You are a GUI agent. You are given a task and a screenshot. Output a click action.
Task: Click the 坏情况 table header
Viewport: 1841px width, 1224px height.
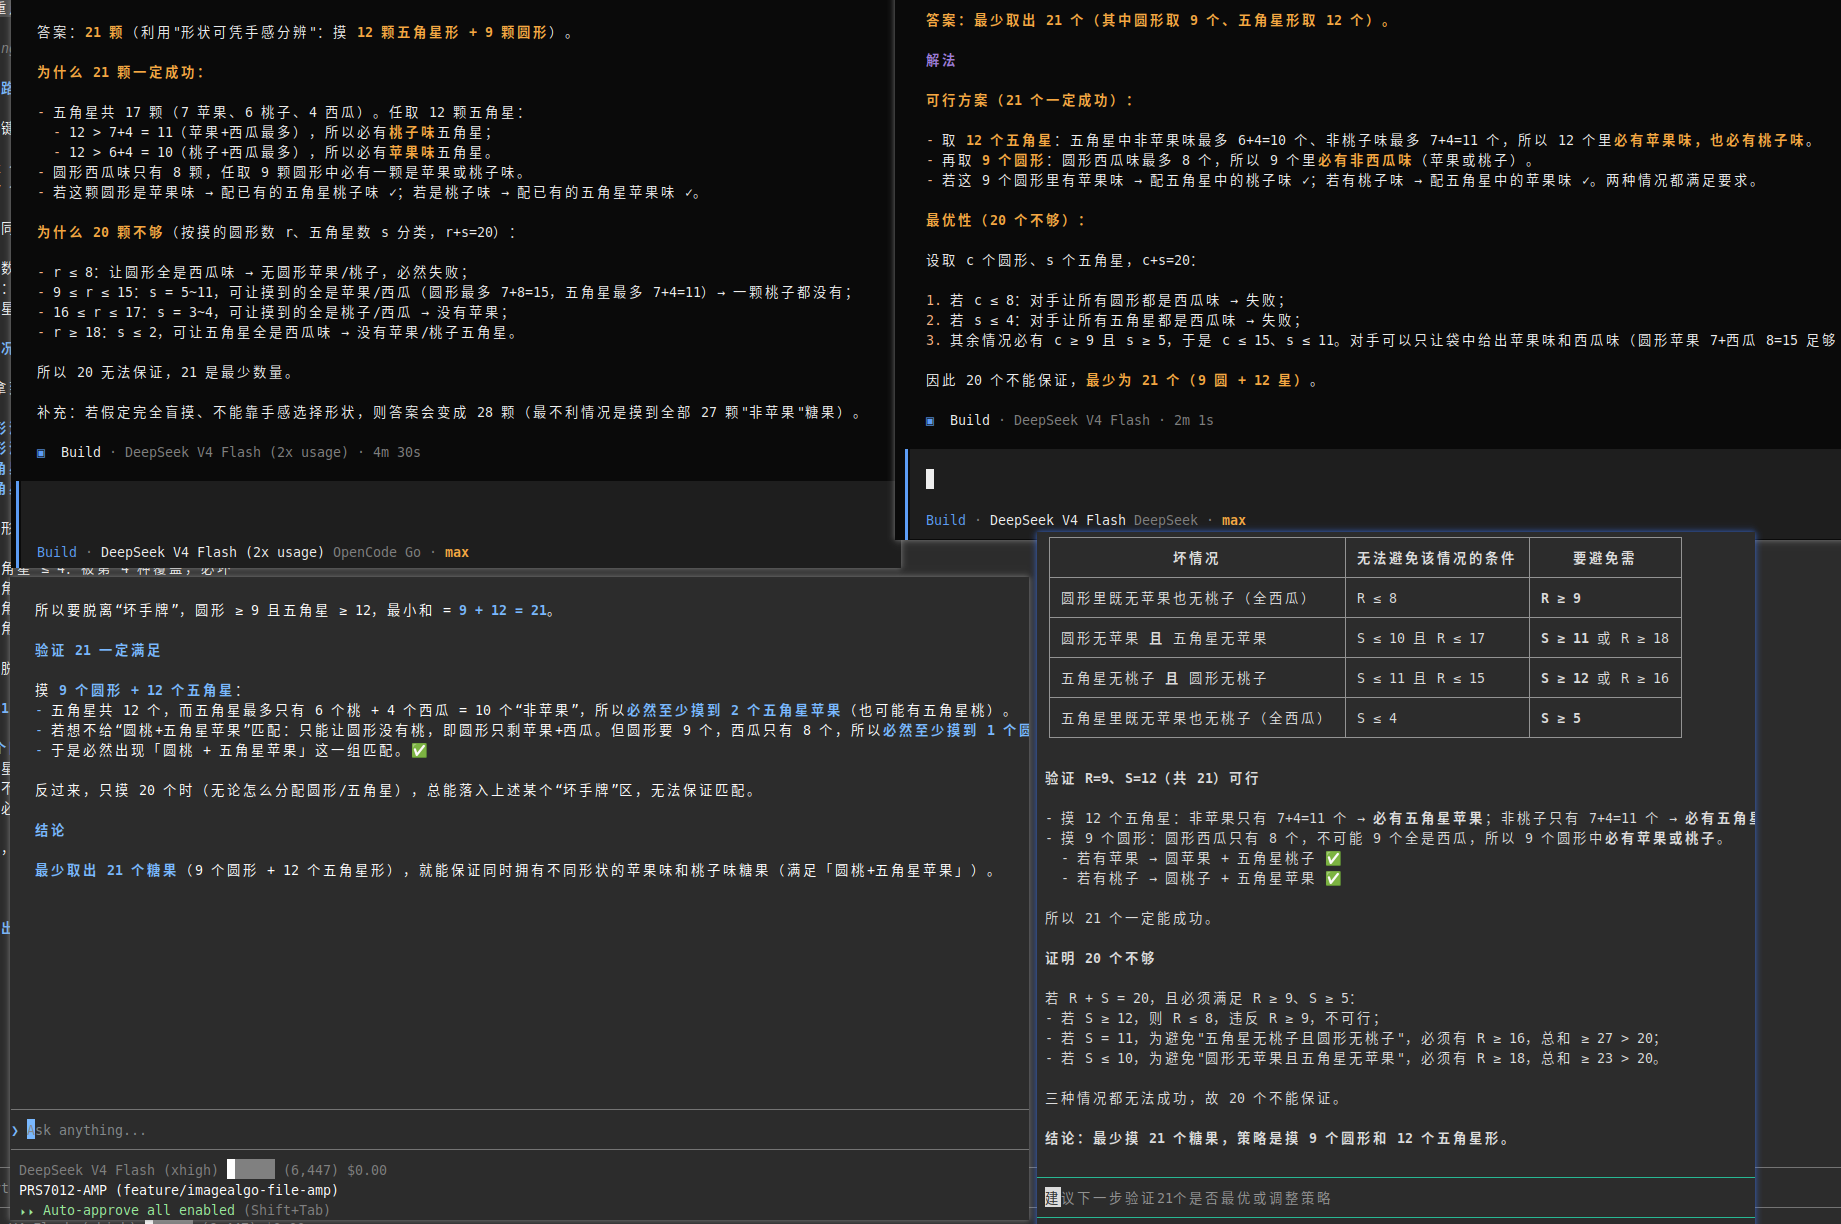point(1196,558)
